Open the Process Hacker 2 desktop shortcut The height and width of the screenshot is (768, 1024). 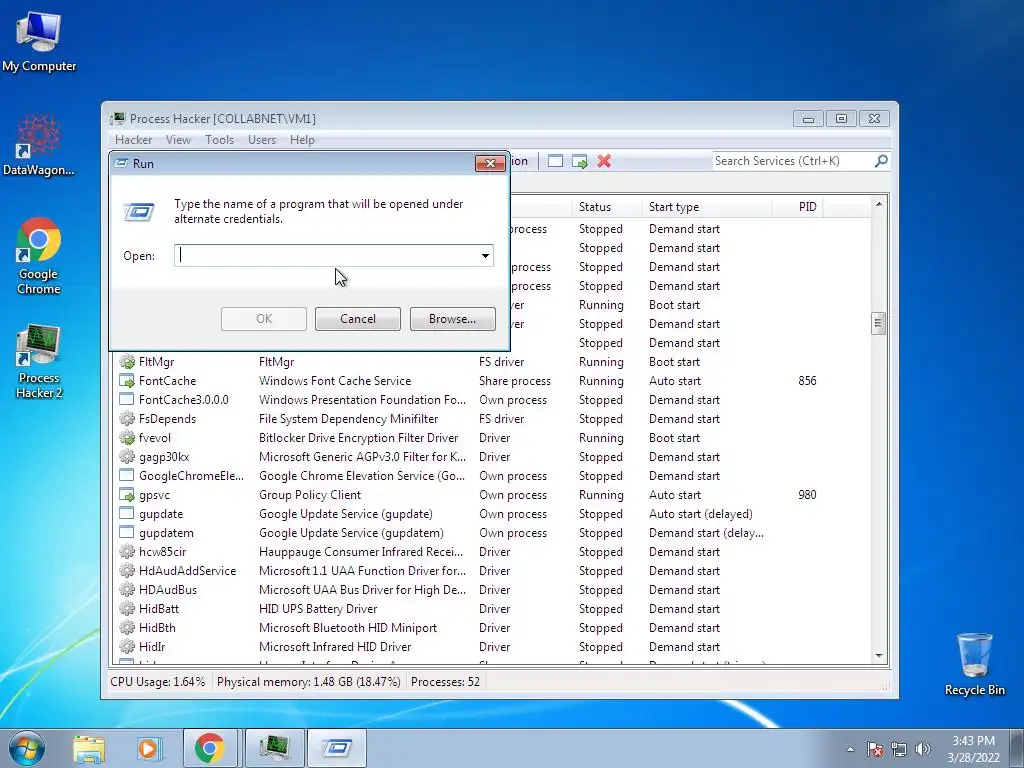pos(39,360)
